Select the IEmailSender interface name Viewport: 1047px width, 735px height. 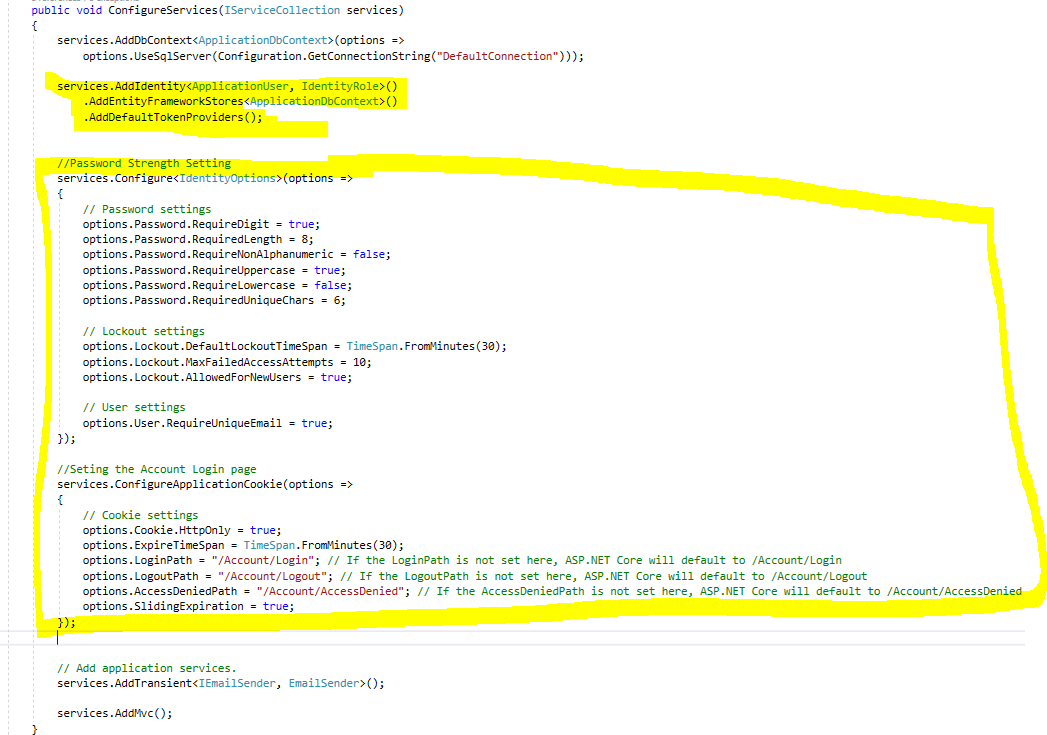(237, 684)
